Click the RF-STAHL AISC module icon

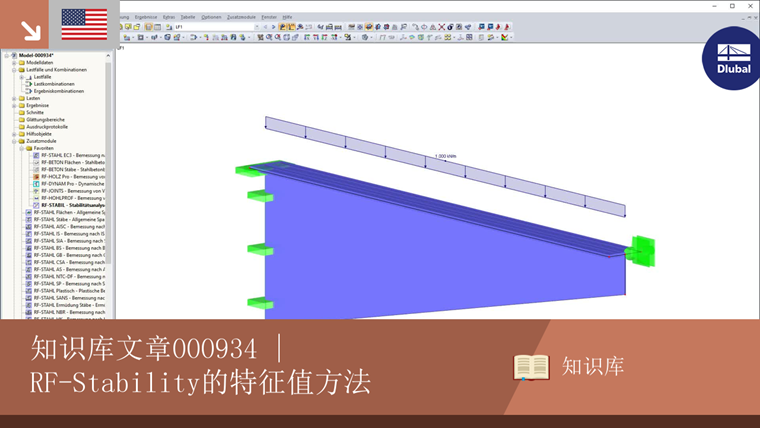pos(29,226)
